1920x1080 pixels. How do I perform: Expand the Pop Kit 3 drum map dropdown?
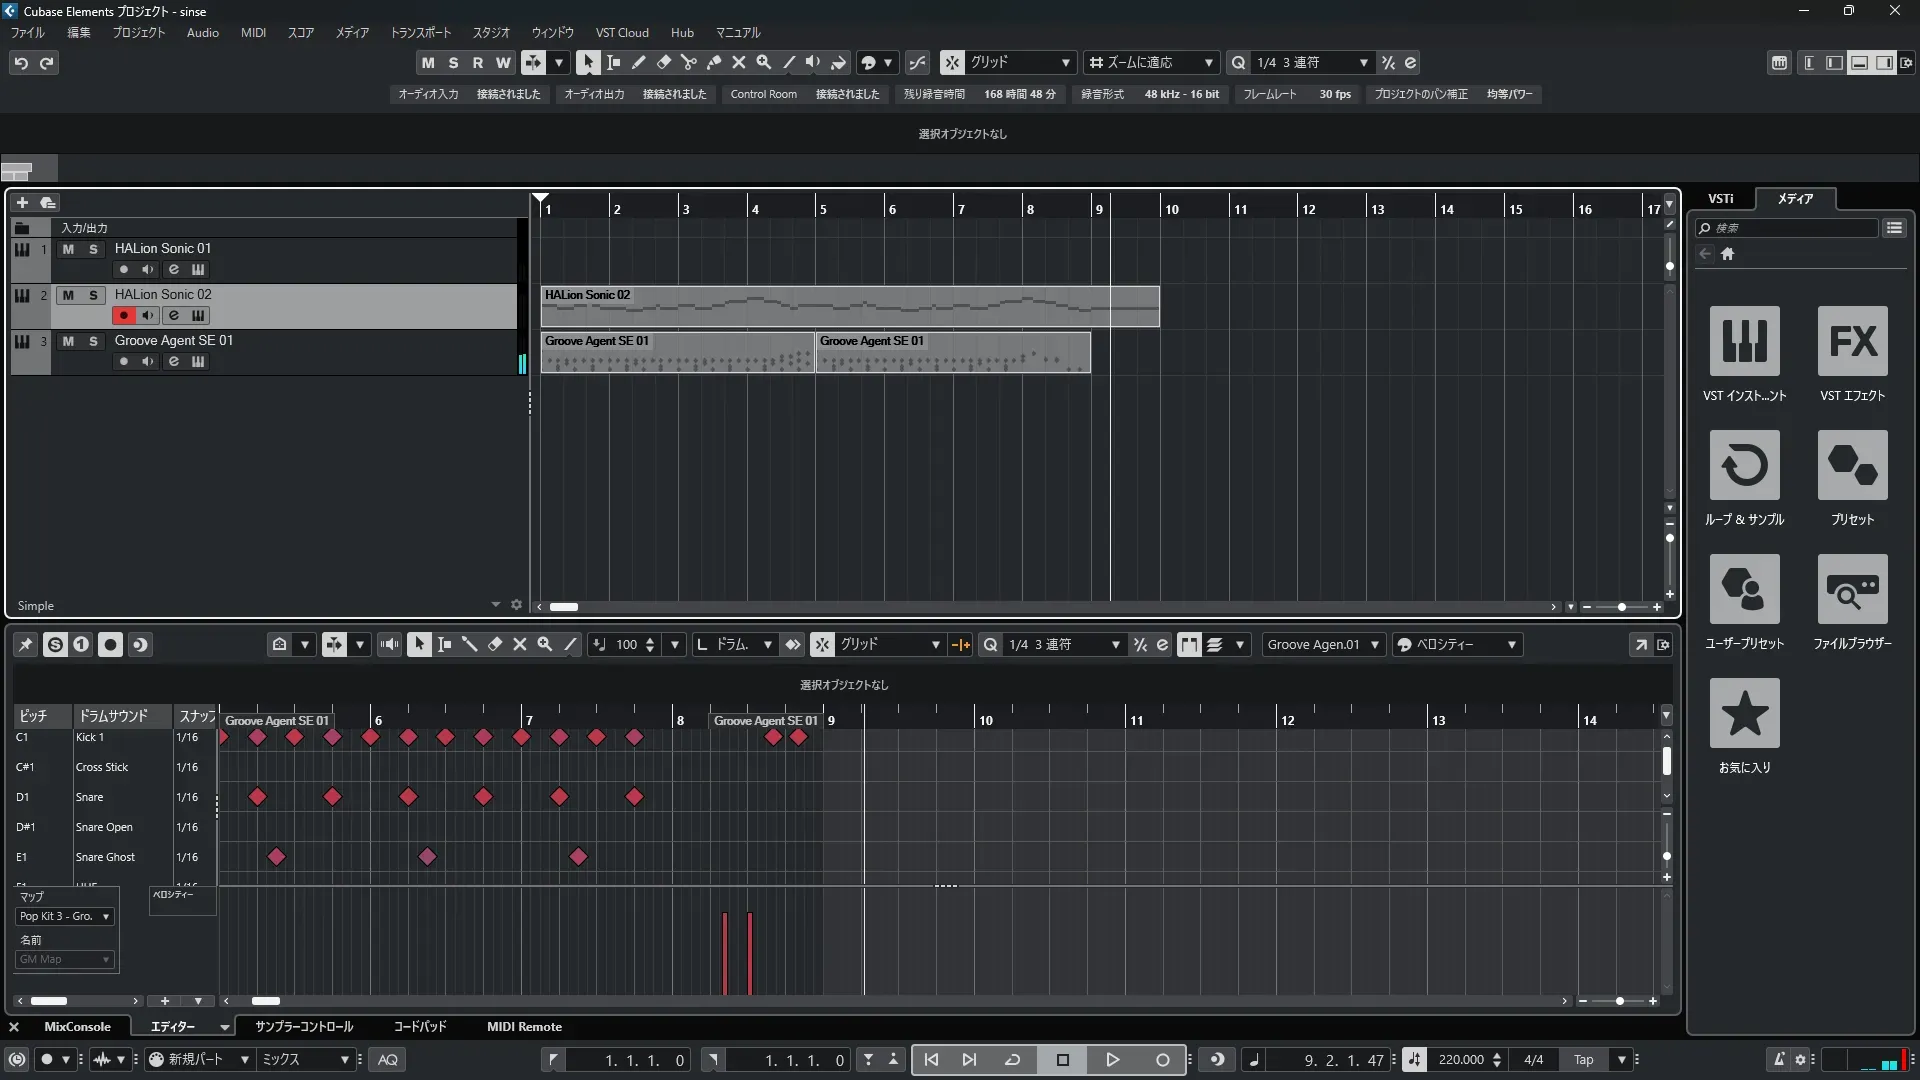pos(64,916)
